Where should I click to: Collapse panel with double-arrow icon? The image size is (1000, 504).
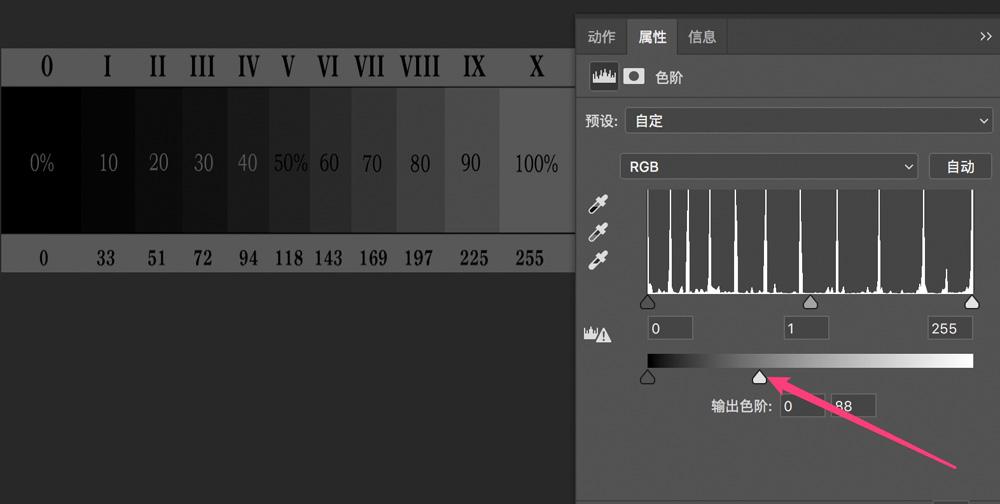pyautogui.click(x=986, y=36)
